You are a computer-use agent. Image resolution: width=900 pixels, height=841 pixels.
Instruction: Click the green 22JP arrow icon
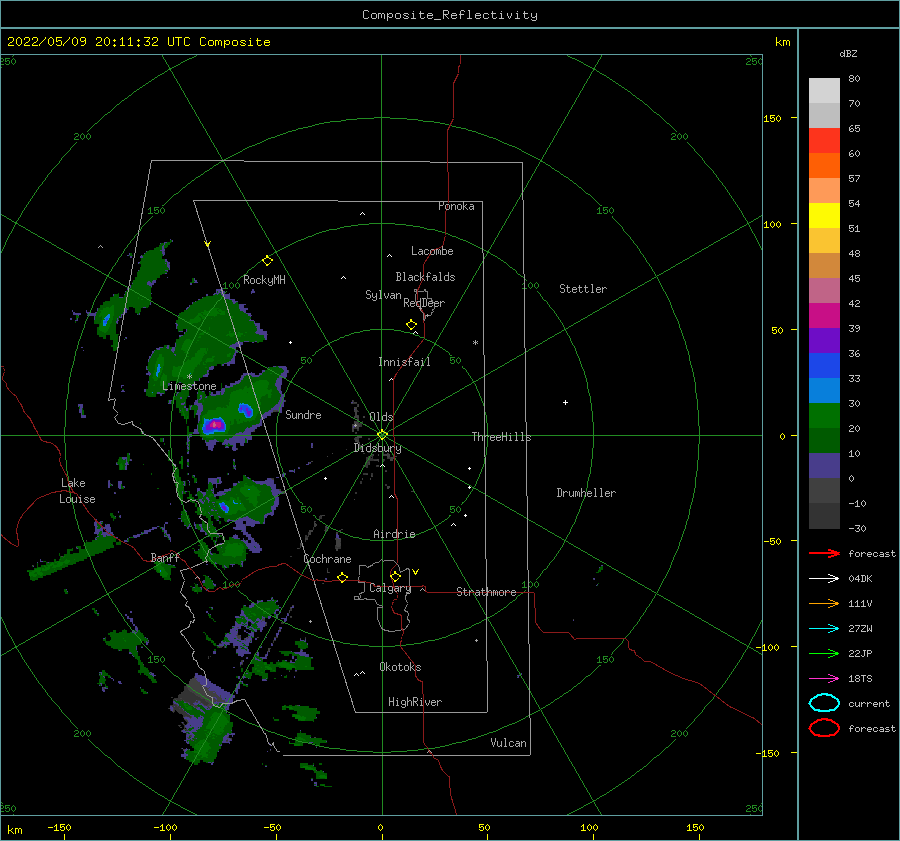824,653
